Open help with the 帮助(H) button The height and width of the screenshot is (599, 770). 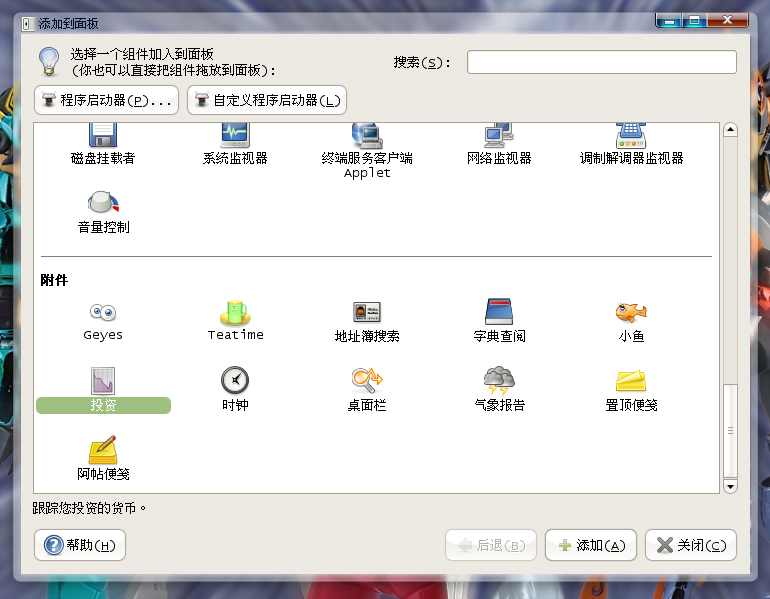click(x=80, y=545)
